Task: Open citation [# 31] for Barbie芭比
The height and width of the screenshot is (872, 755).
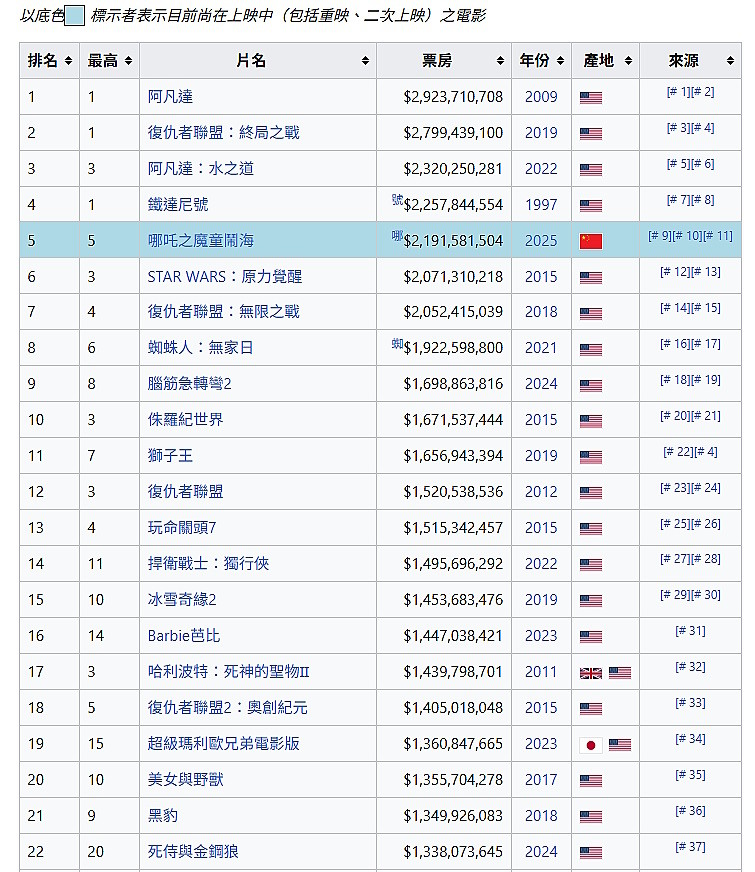Action: [691, 631]
